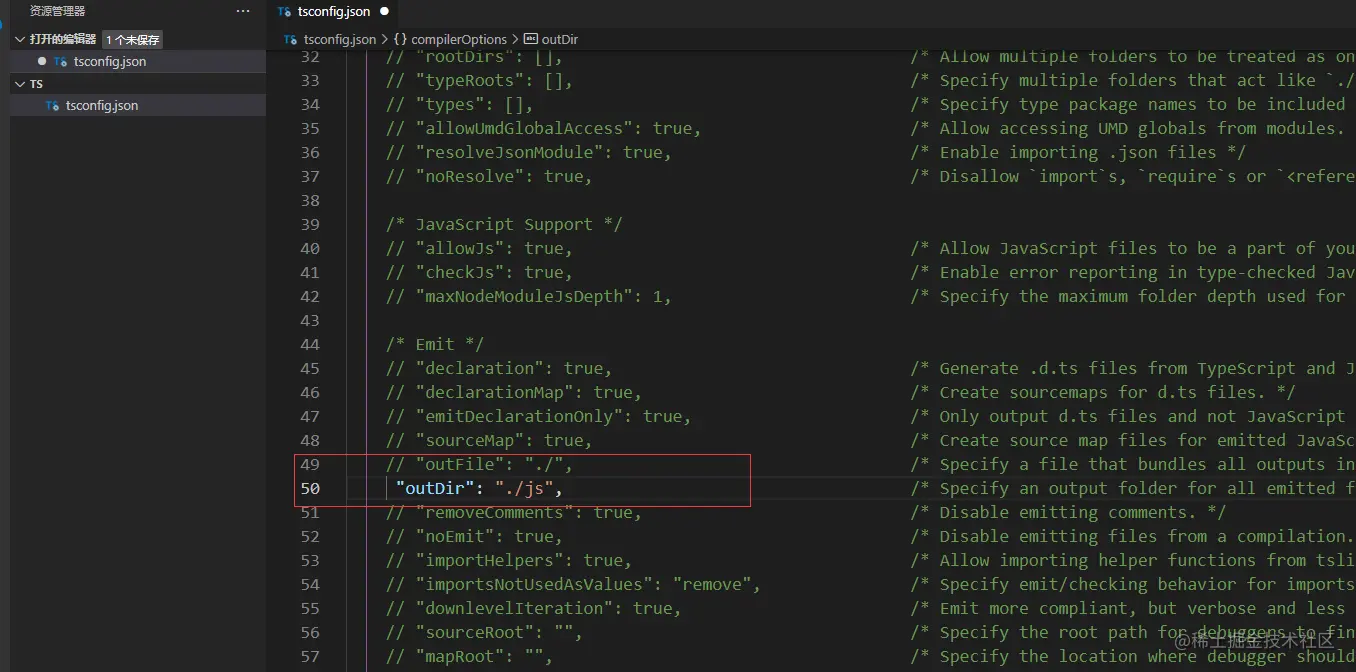Click the "outDir" key on line 50
Screen dimensions: 1356x672
pyautogui.click(x=435, y=488)
